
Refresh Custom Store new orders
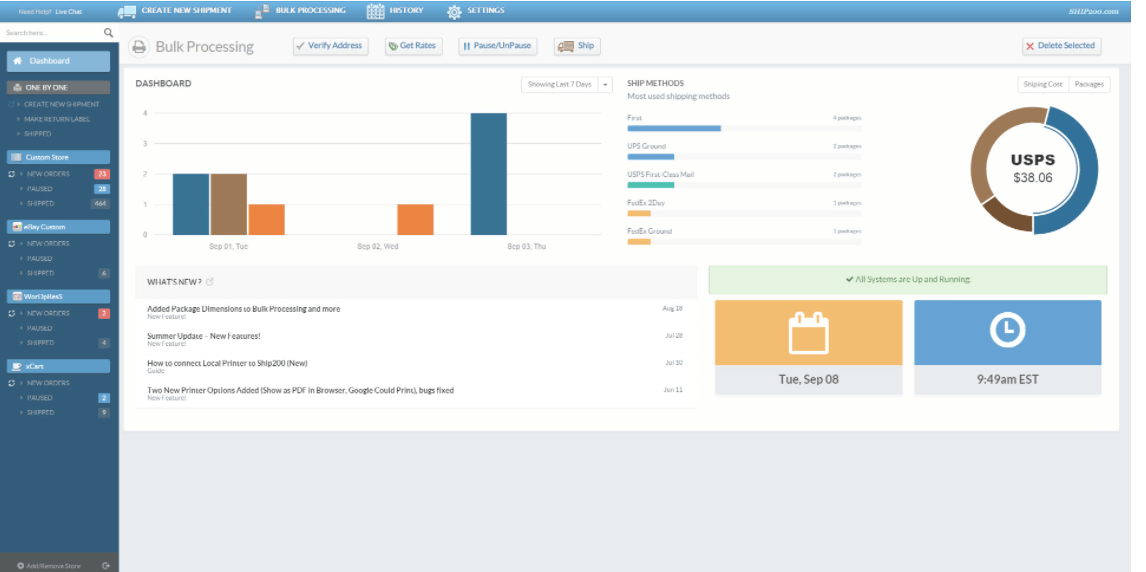pyautogui.click(x=11, y=174)
